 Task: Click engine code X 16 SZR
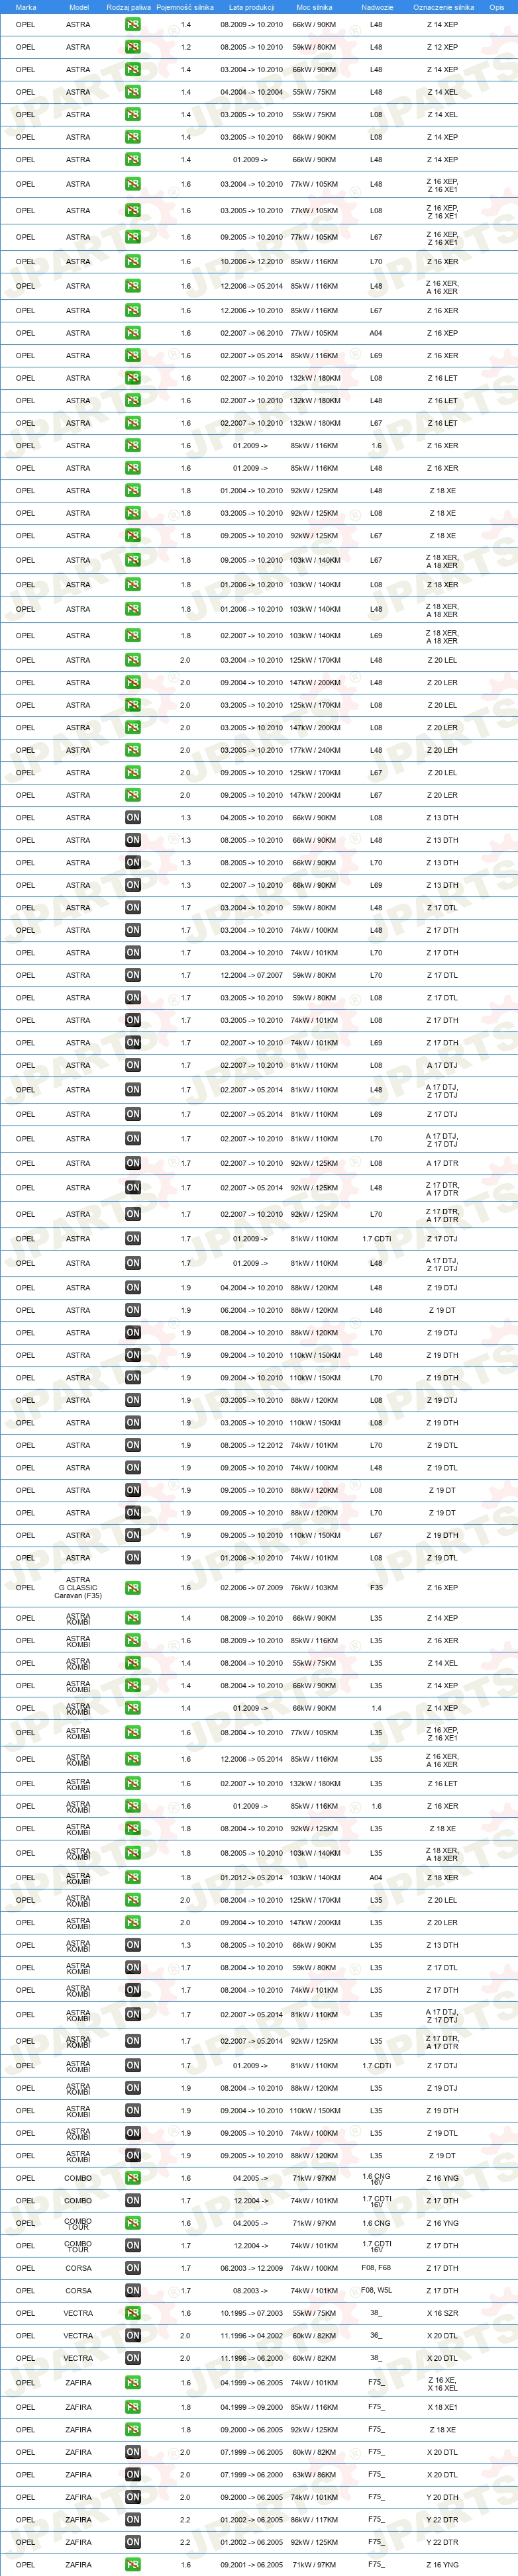[x=442, y=2313]
